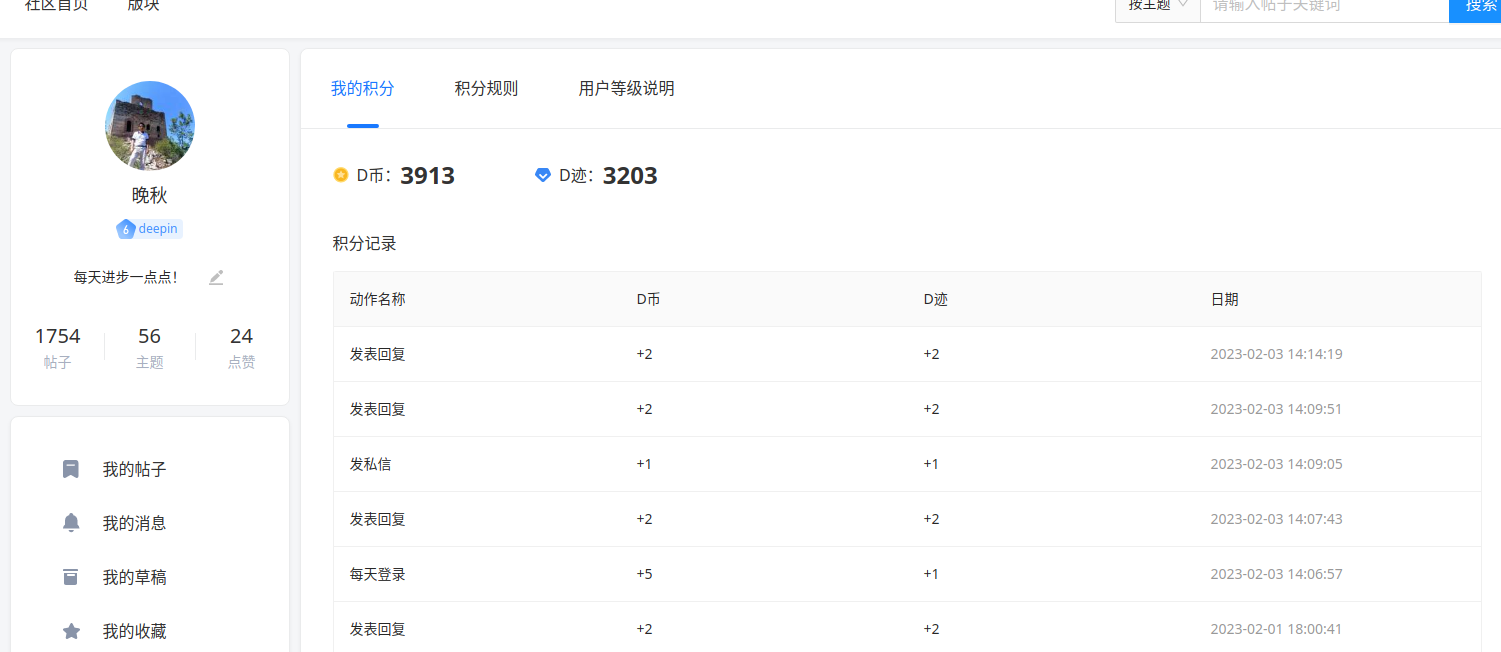Image resolution: width=1501 pixels, height=652 pixels.
Task: Open the 按主题 search type dropdown
Action: (1158, 6)
